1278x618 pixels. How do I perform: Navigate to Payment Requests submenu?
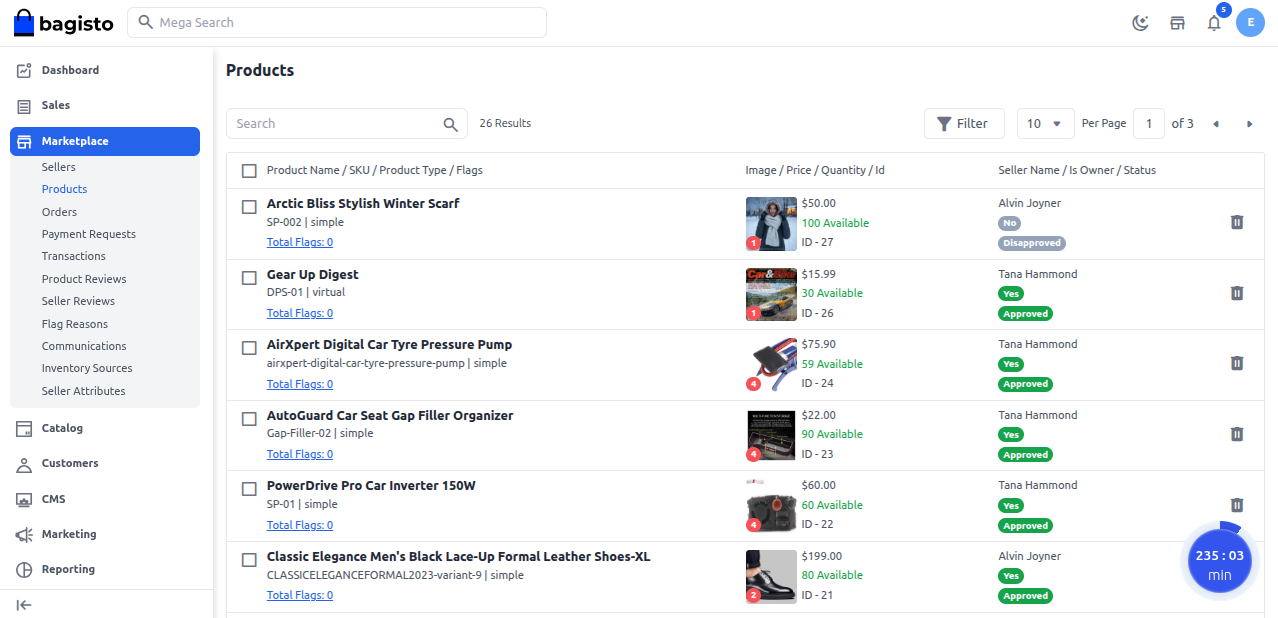click(x=89, y=234)
